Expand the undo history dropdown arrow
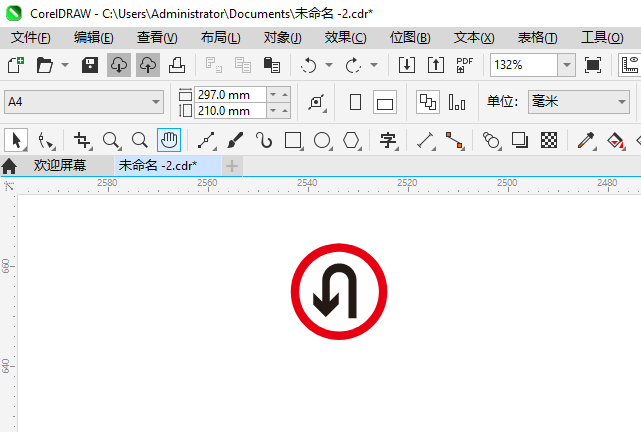This screenshot has width=641, height=432. point(329,65)
